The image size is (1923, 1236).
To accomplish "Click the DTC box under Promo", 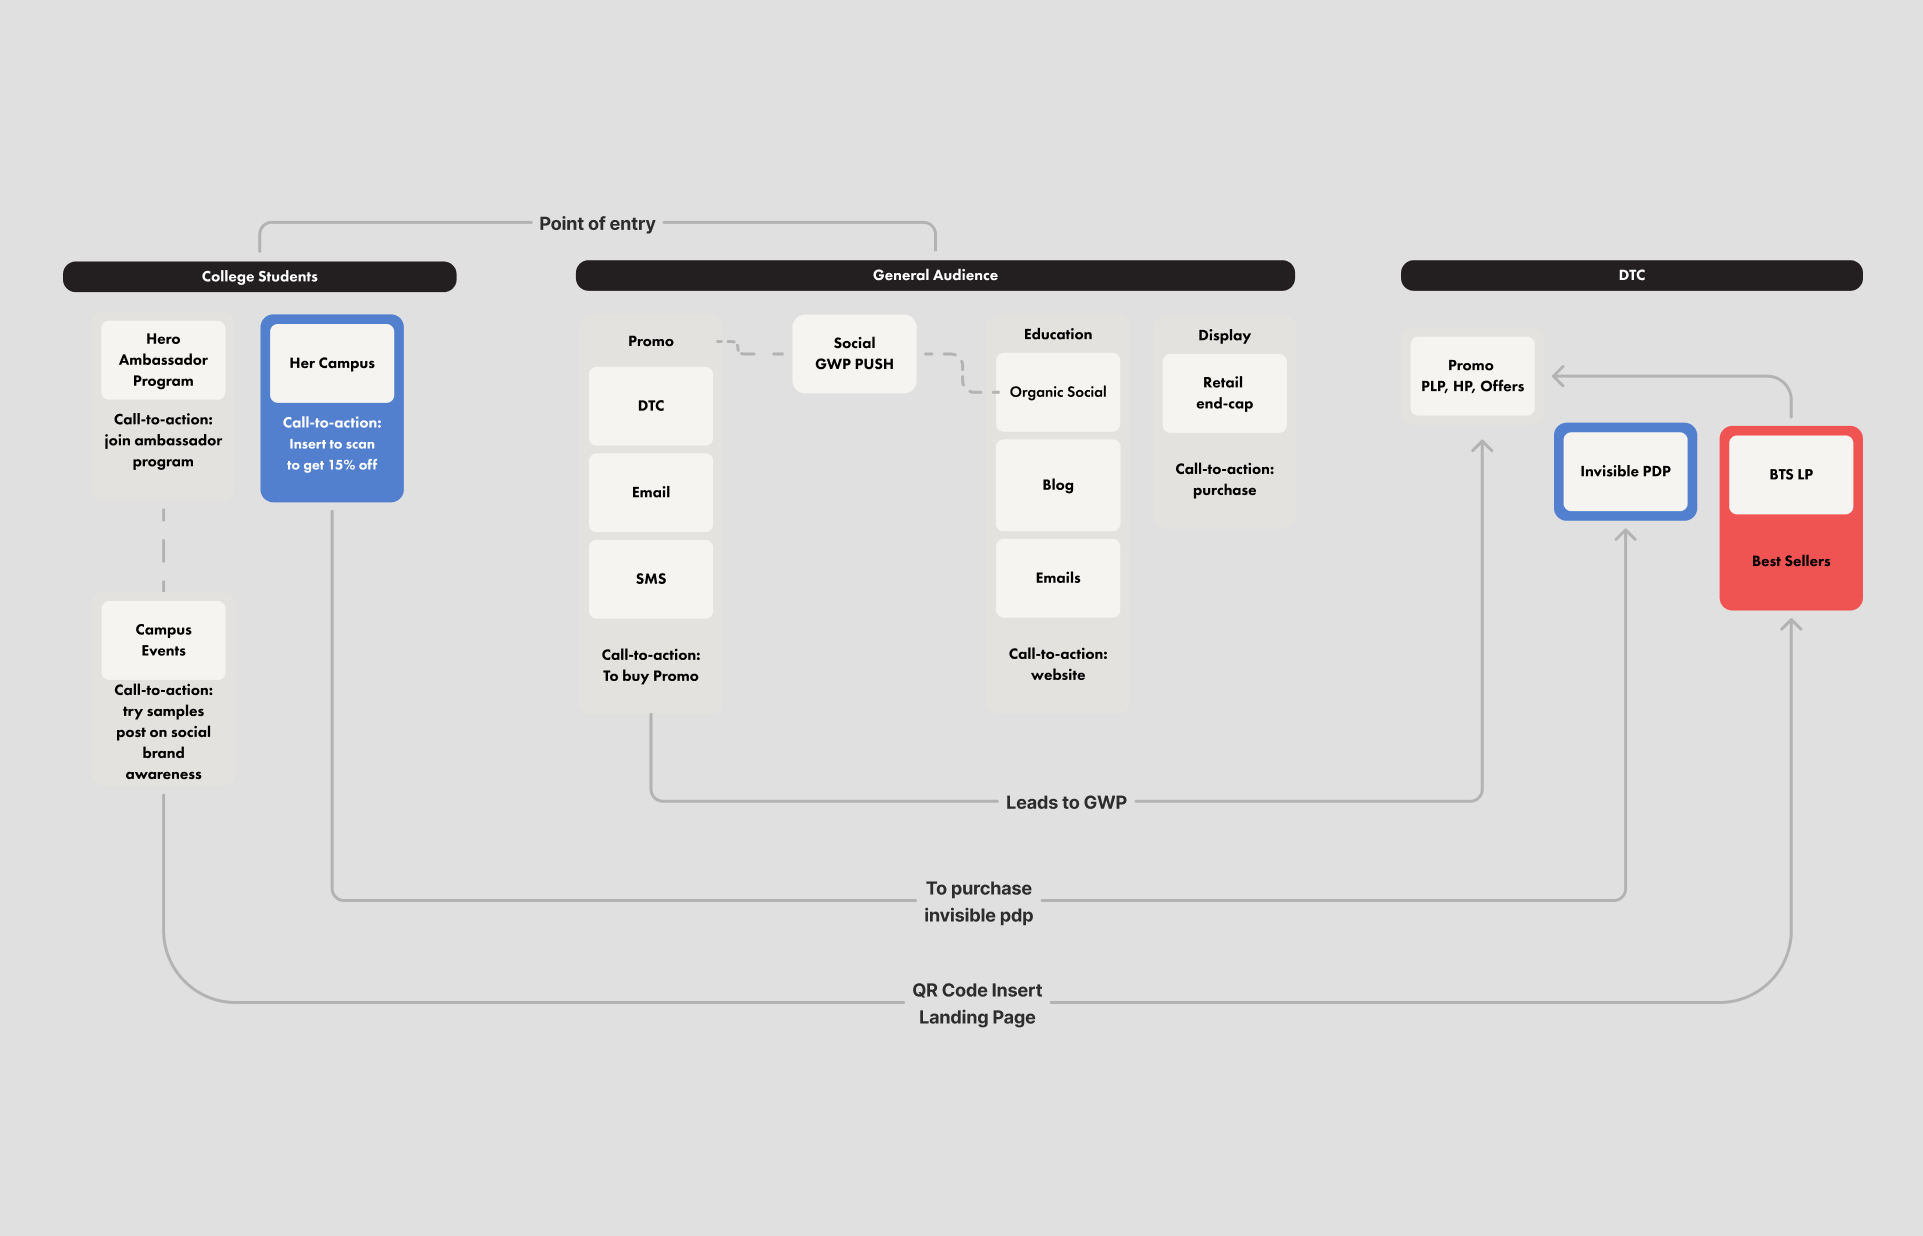I will point(651,406).
